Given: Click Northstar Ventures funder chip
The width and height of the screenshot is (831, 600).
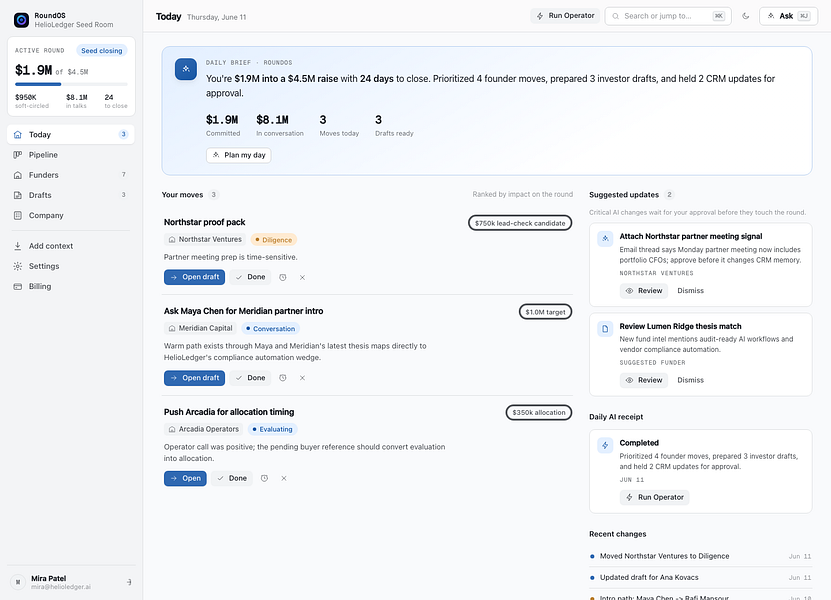Looking at the screenshot, I should tap(205, 240).
